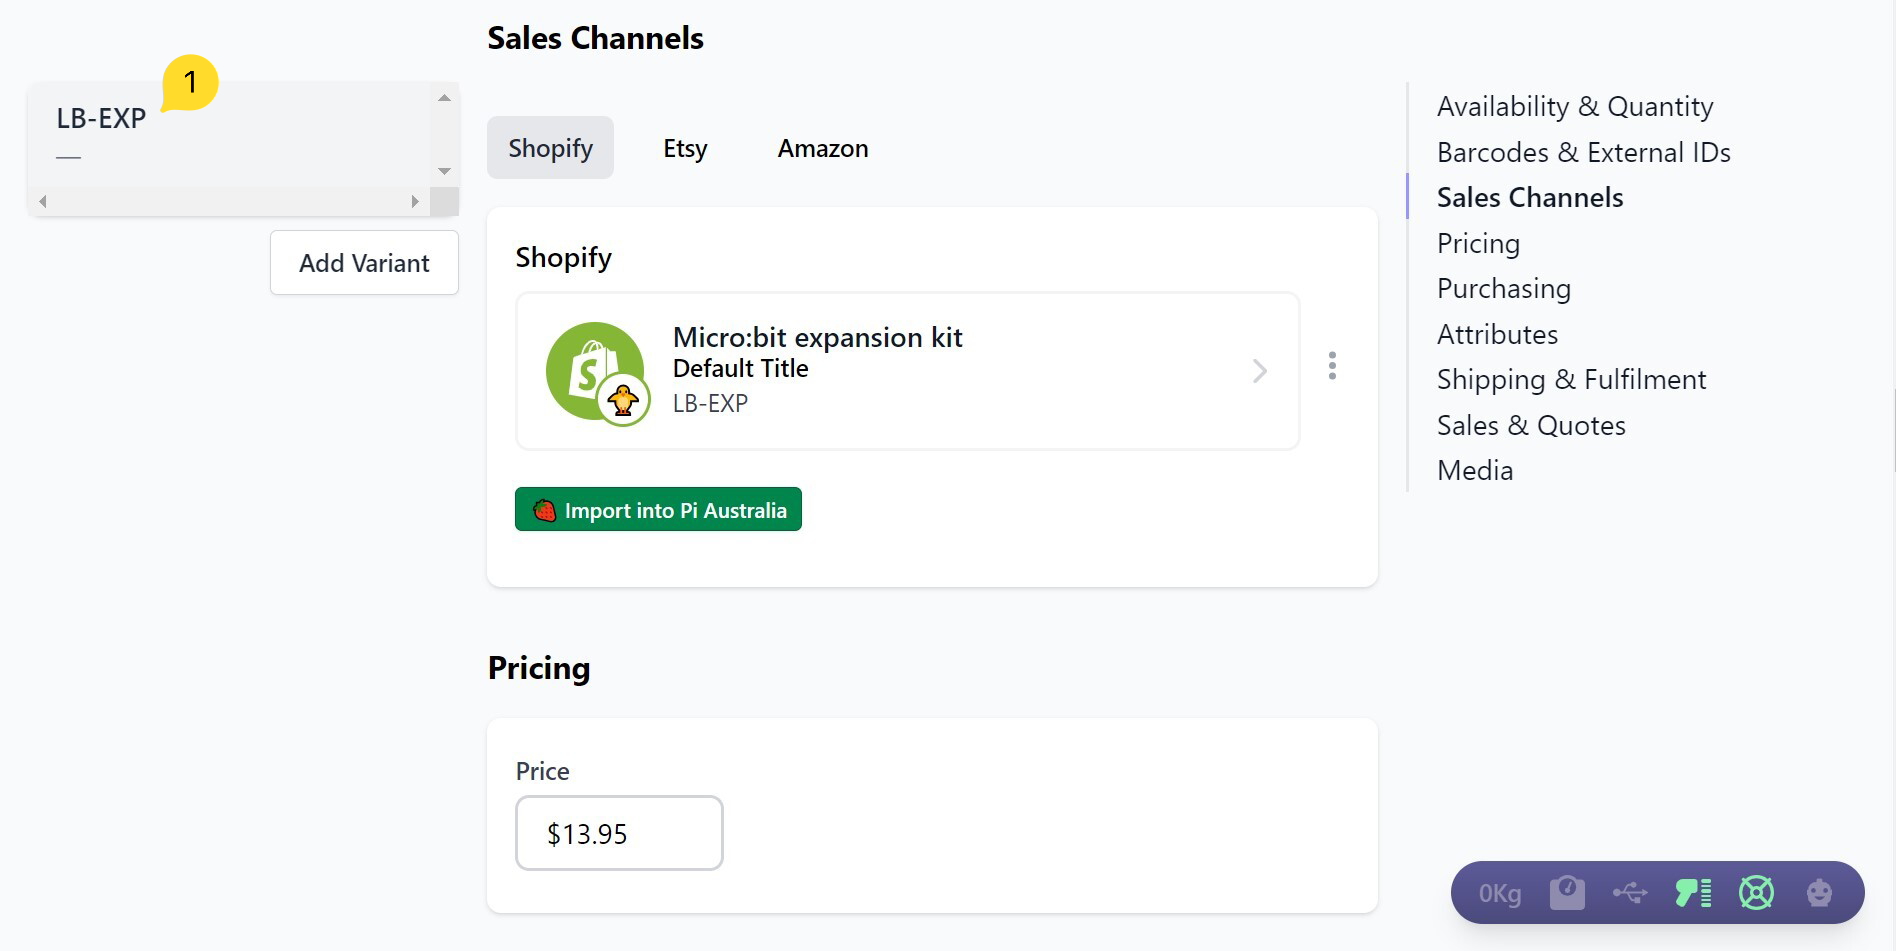Jump to Availability & Quantity section
Viewport: 1896px width, 951px height.
1574,106
